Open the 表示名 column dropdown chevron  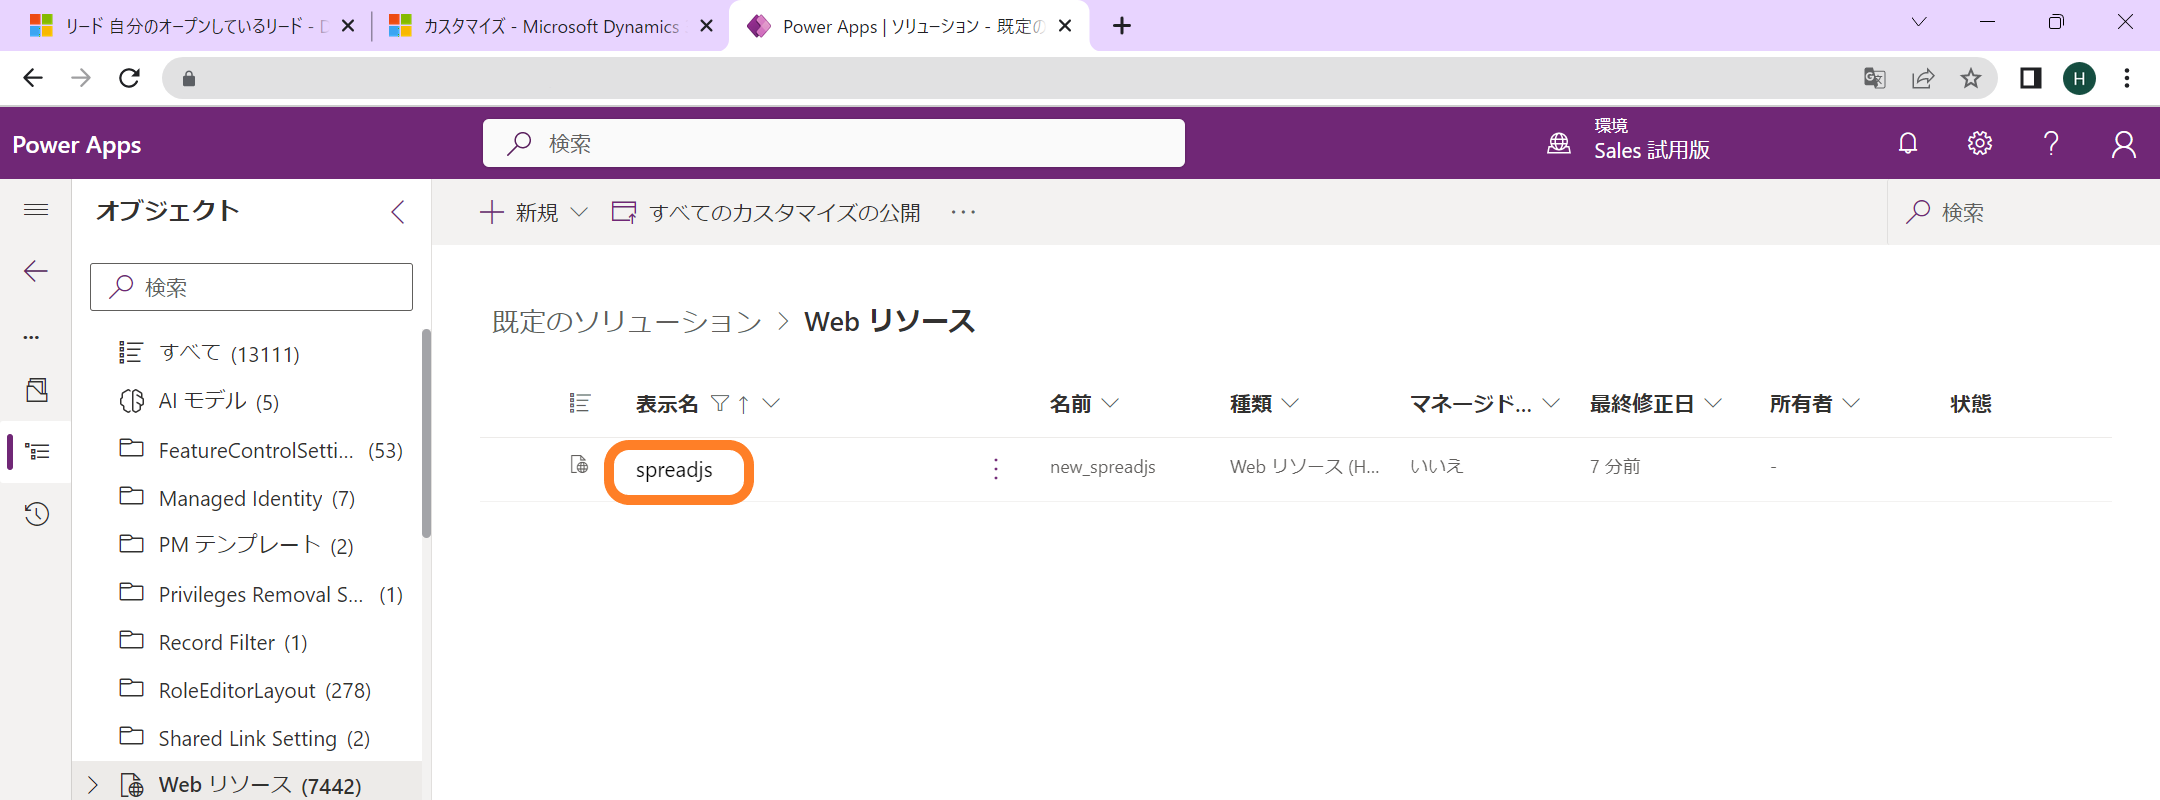click(x=771, y=403)
